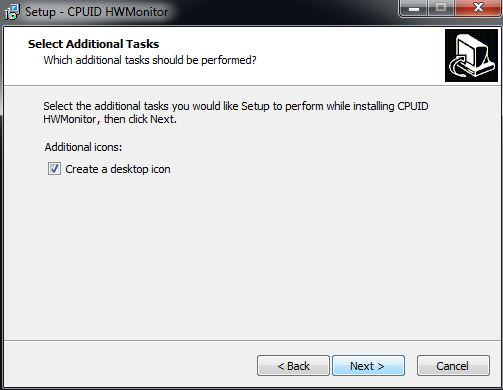This screenshot has width=503, height=390.
Task: Click the computer wizard image in header
Action: pos(471,55)
